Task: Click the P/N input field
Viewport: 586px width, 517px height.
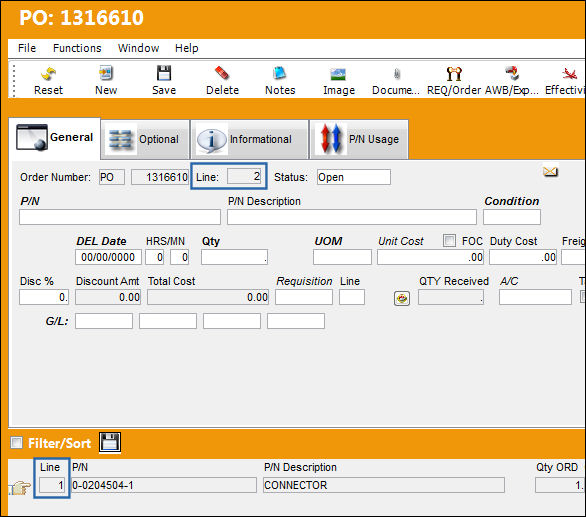Action: coord(120,217)
